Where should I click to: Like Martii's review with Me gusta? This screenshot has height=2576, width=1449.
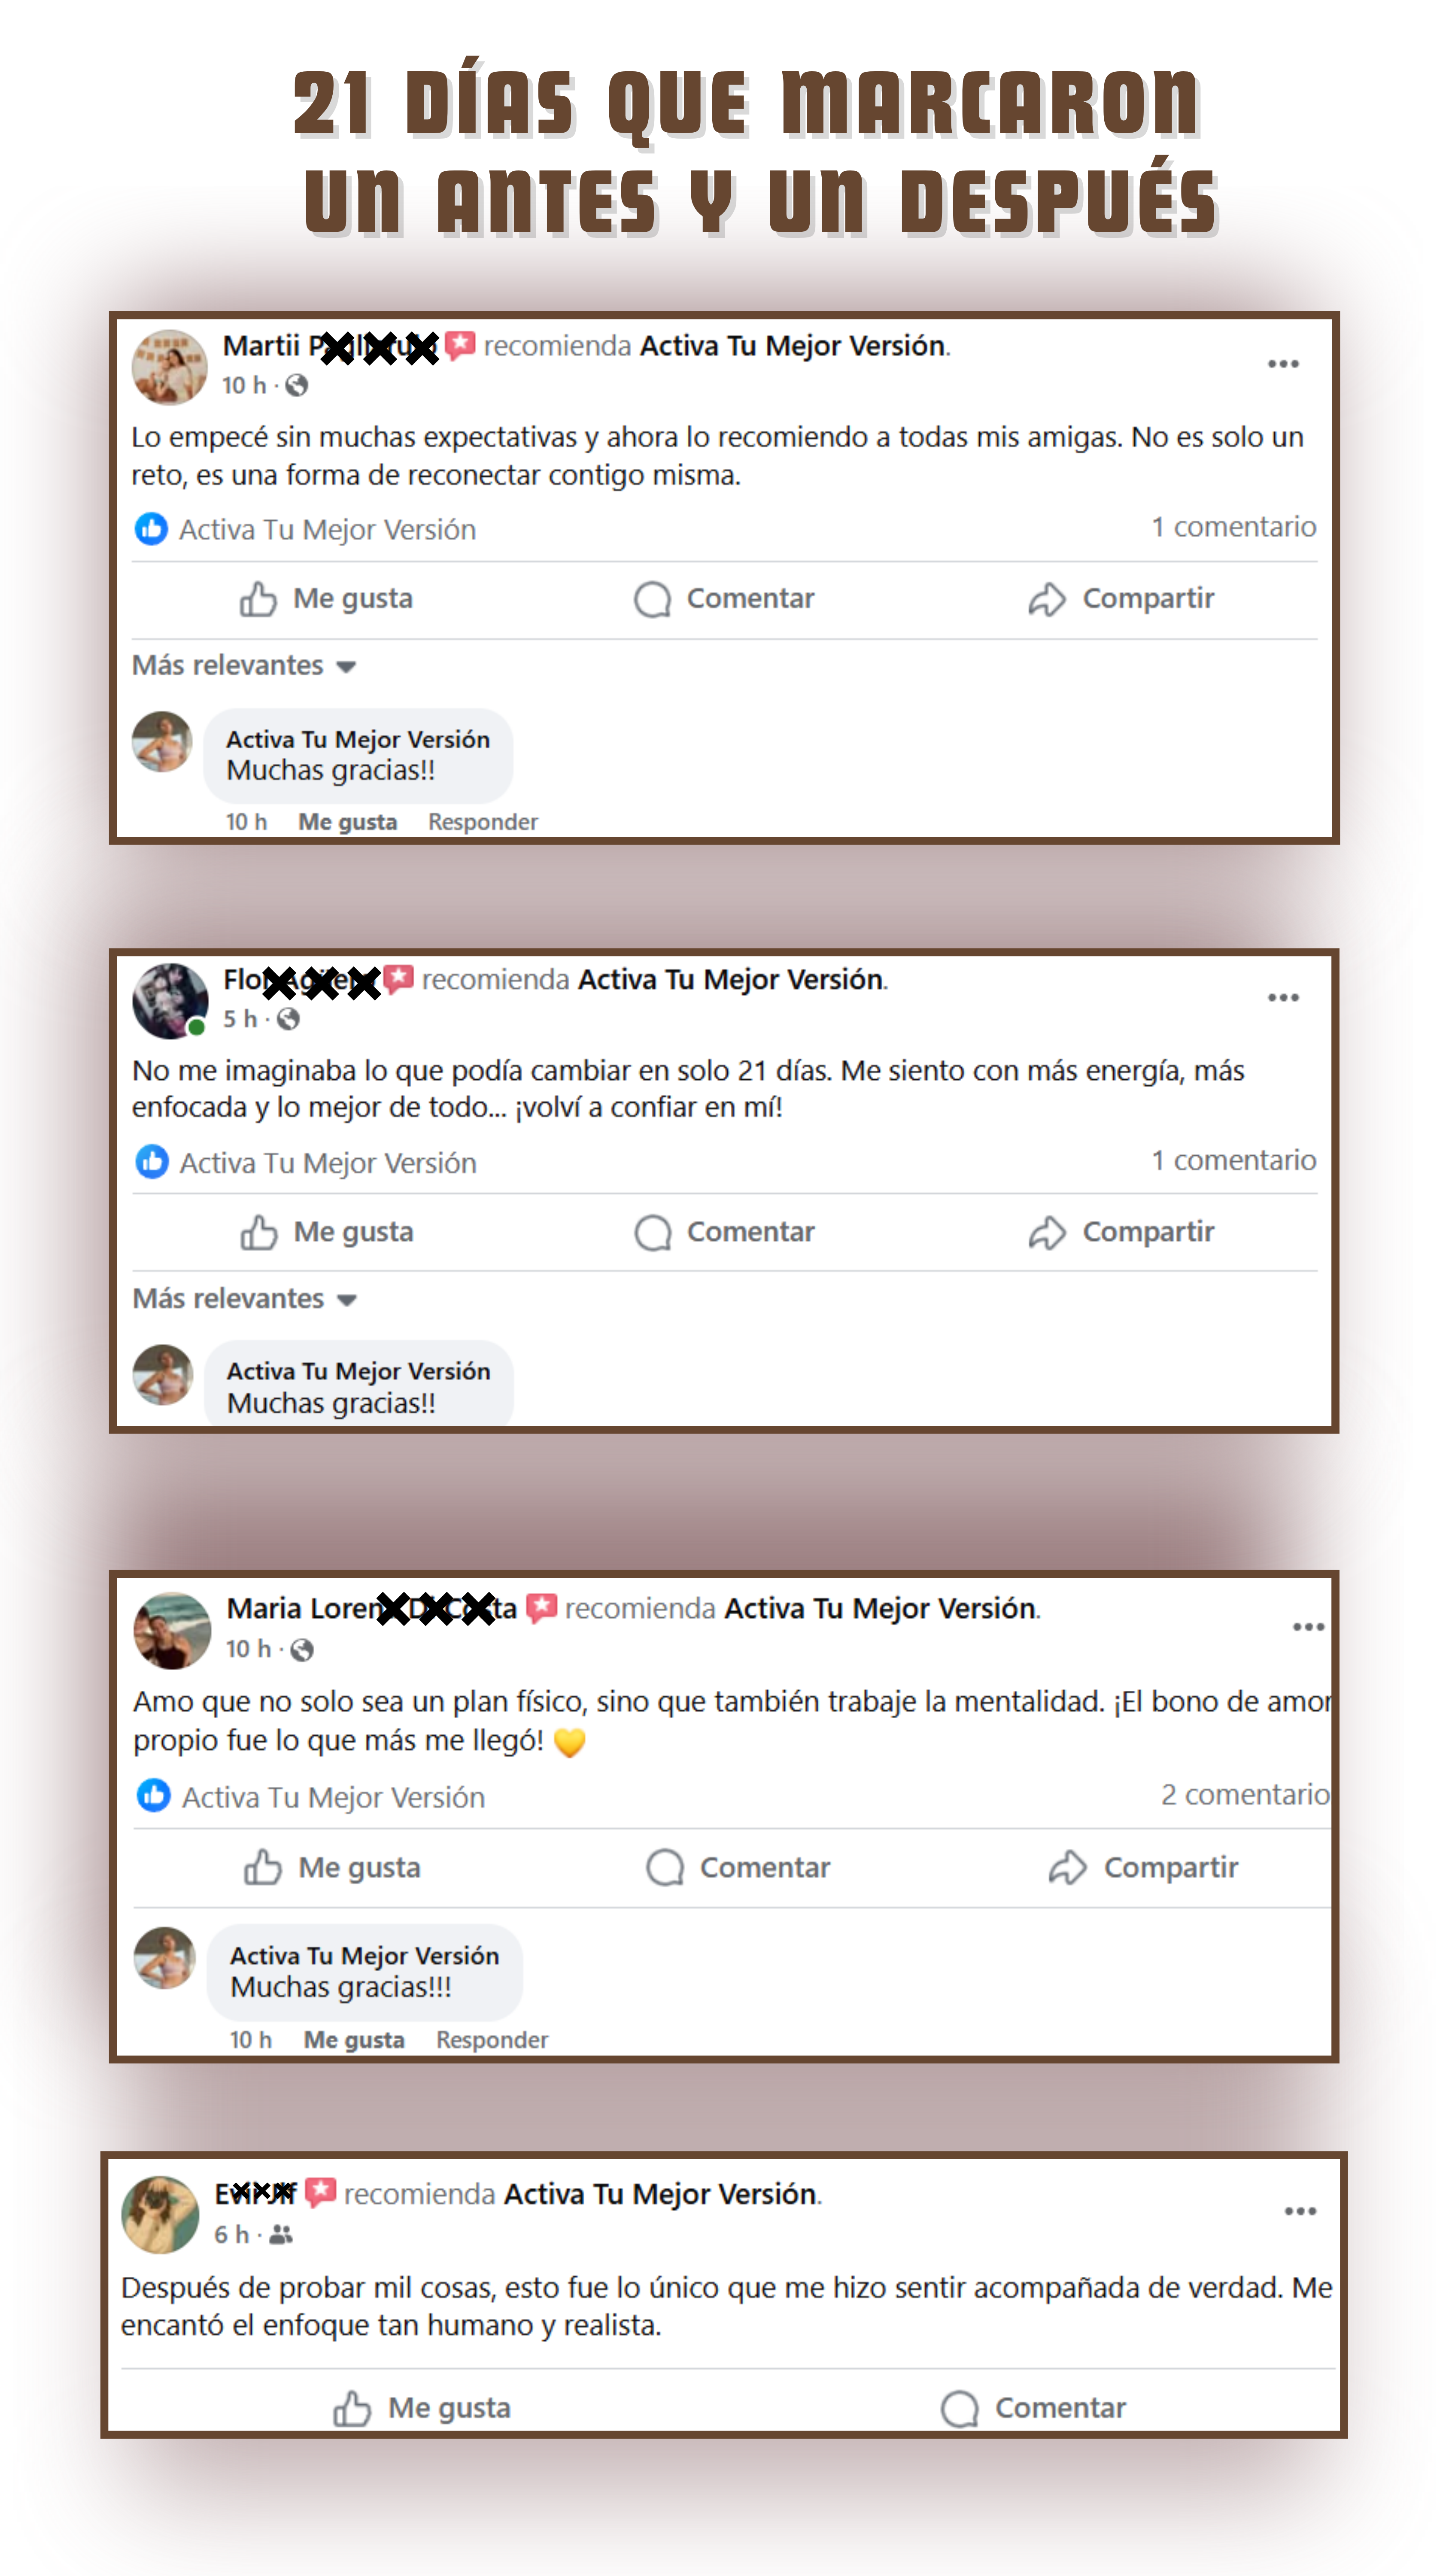(x=326, y=599)
